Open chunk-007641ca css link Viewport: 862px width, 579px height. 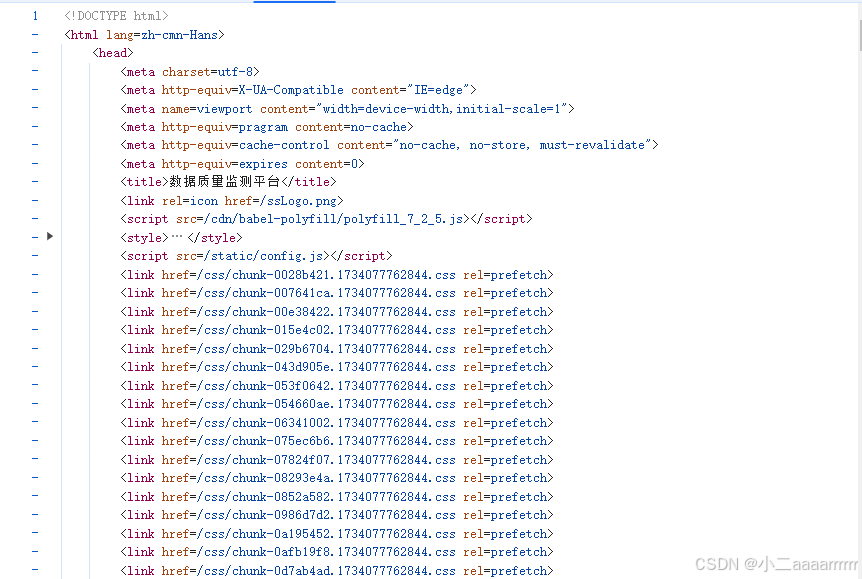326,293
